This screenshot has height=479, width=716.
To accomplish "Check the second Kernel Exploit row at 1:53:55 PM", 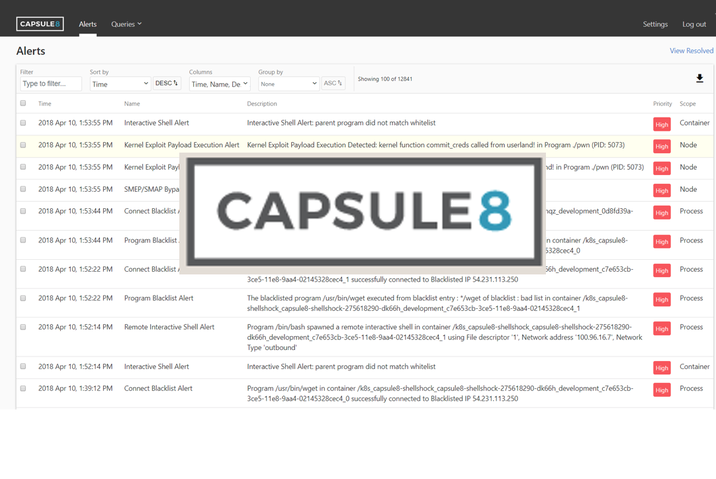I will click(23, 167).
